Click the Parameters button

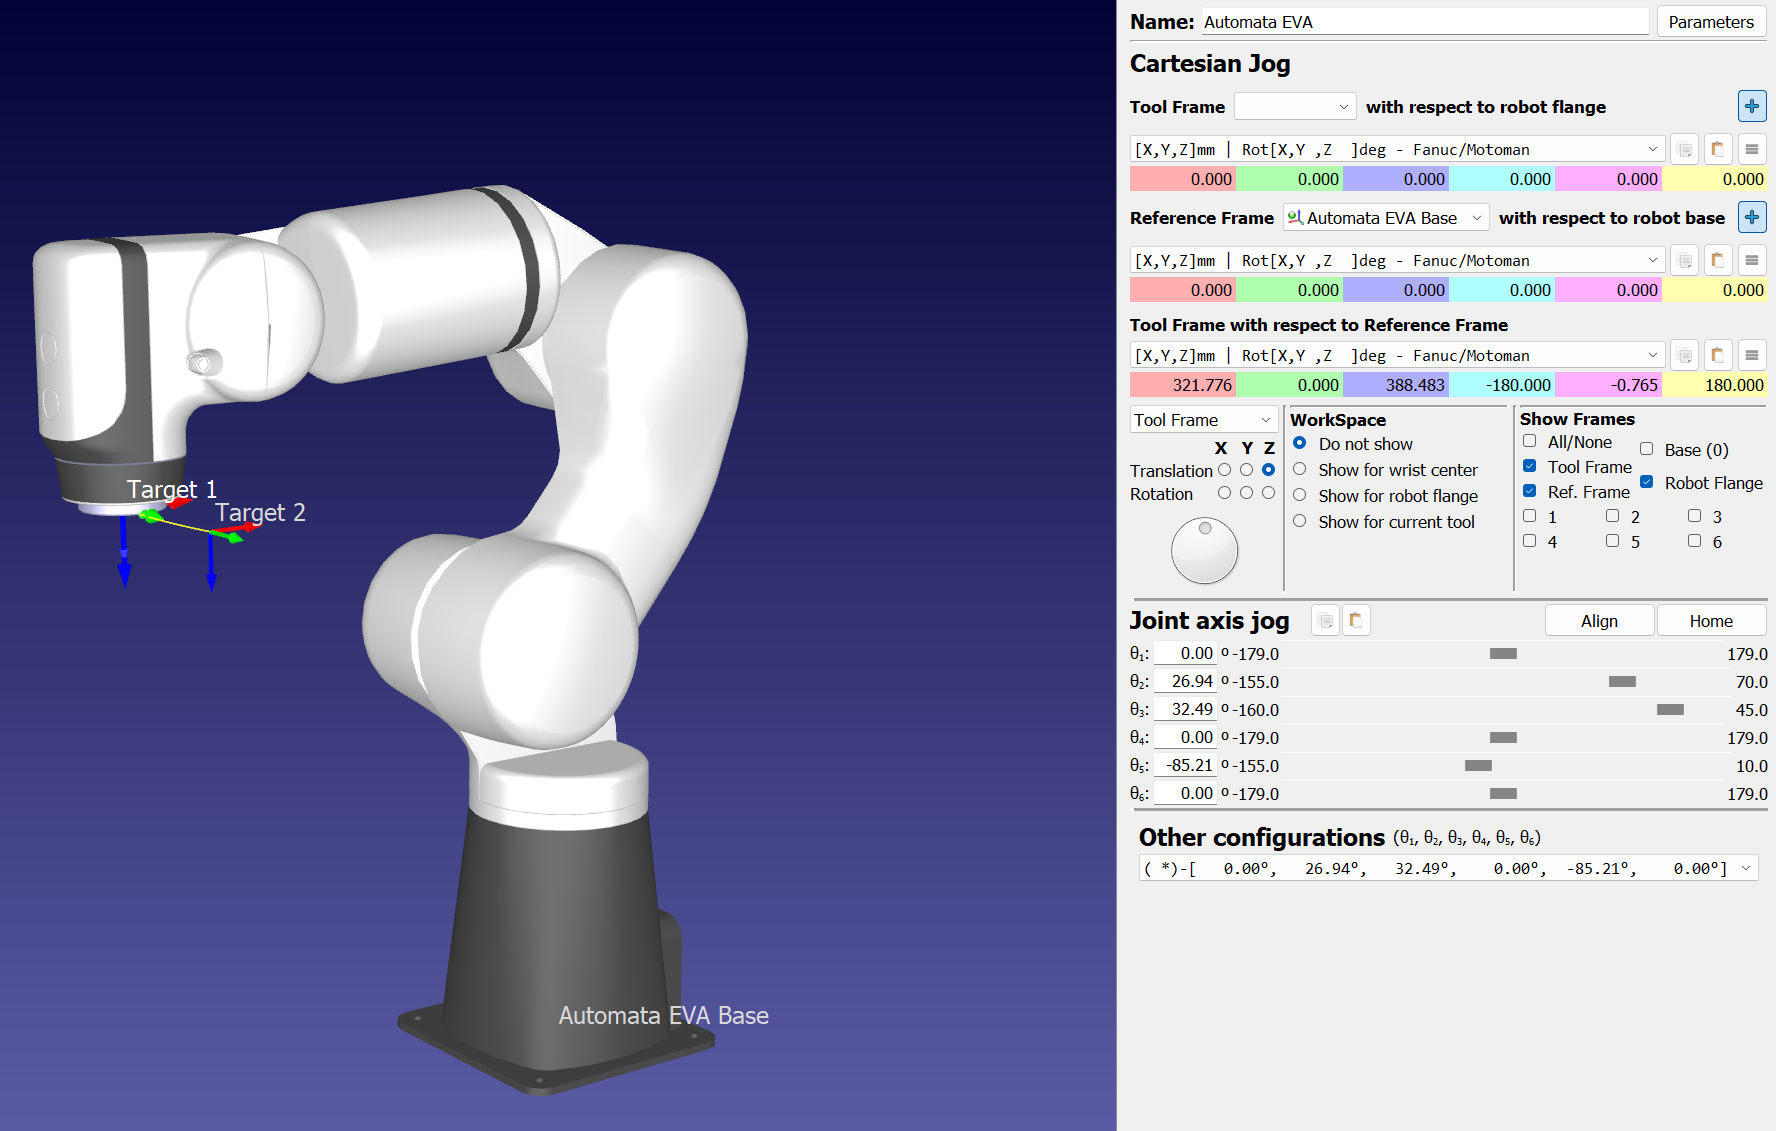pos(1710,22)
